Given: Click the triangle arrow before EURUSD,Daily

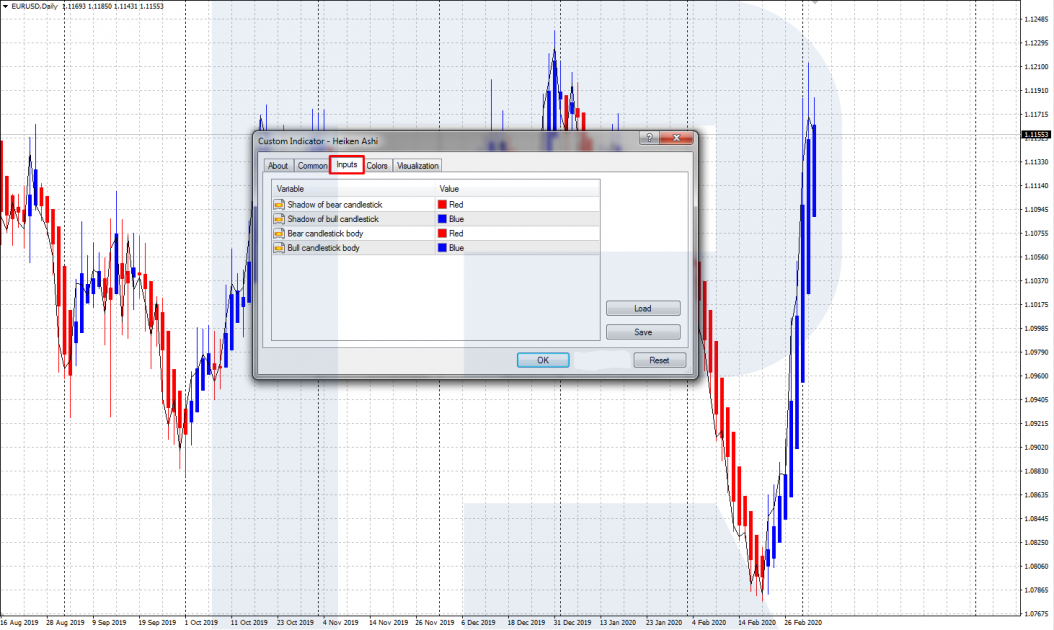Looking at the screenshot, I should (5, 6).
